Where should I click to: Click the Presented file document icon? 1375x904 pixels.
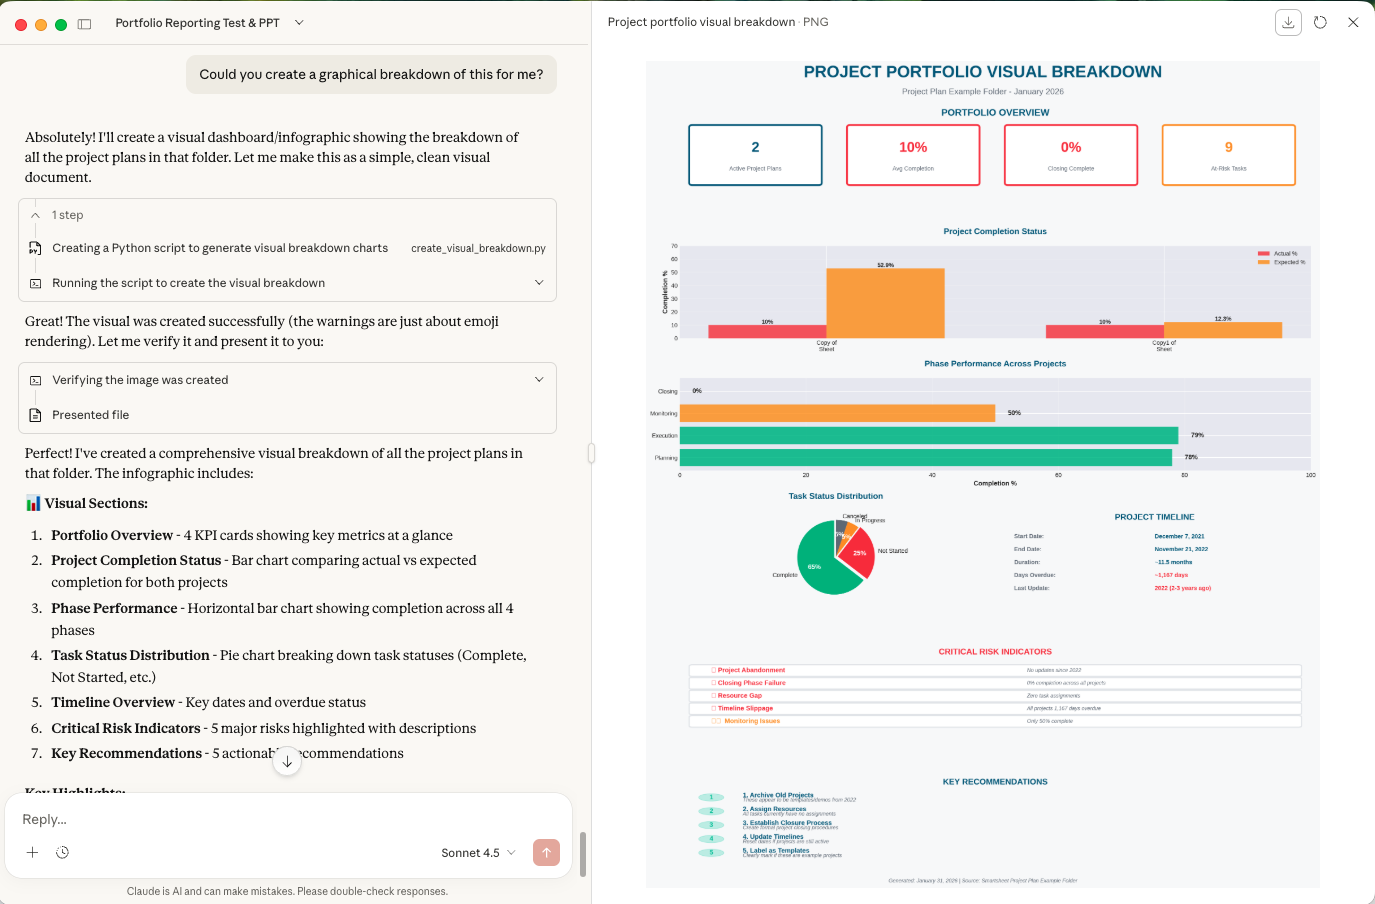[36, 415]
